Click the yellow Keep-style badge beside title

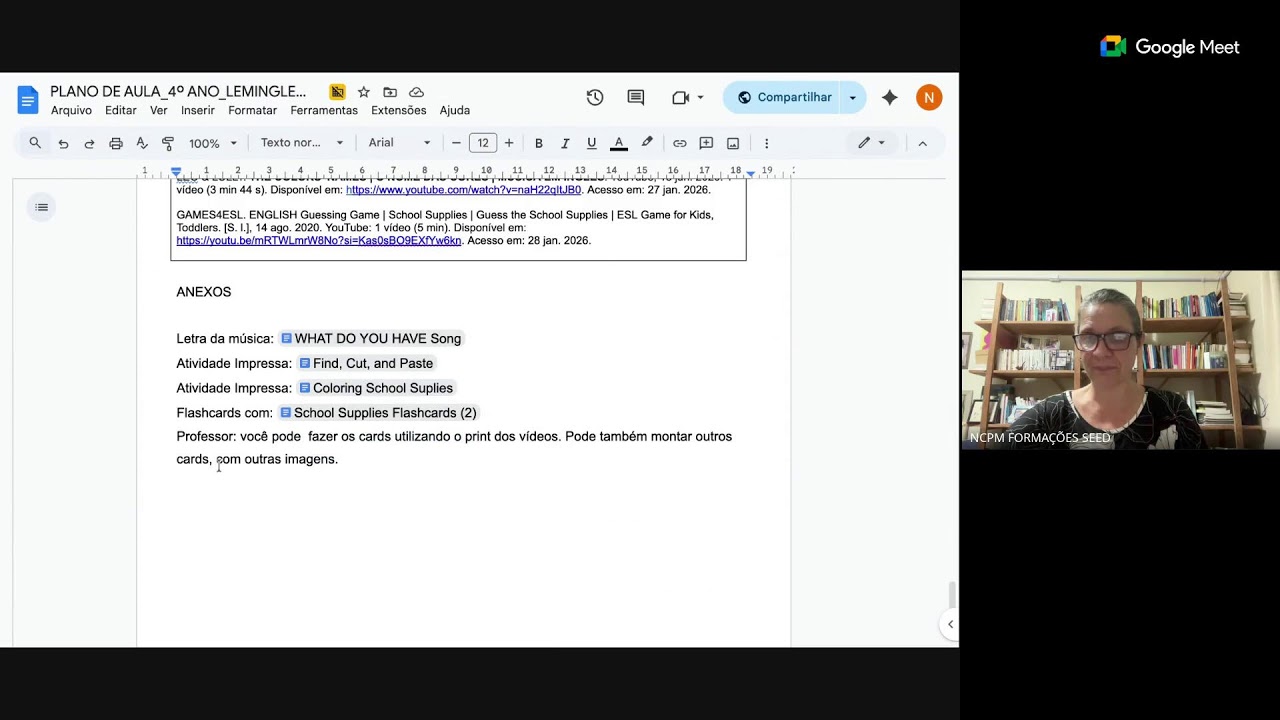point(337,92)
